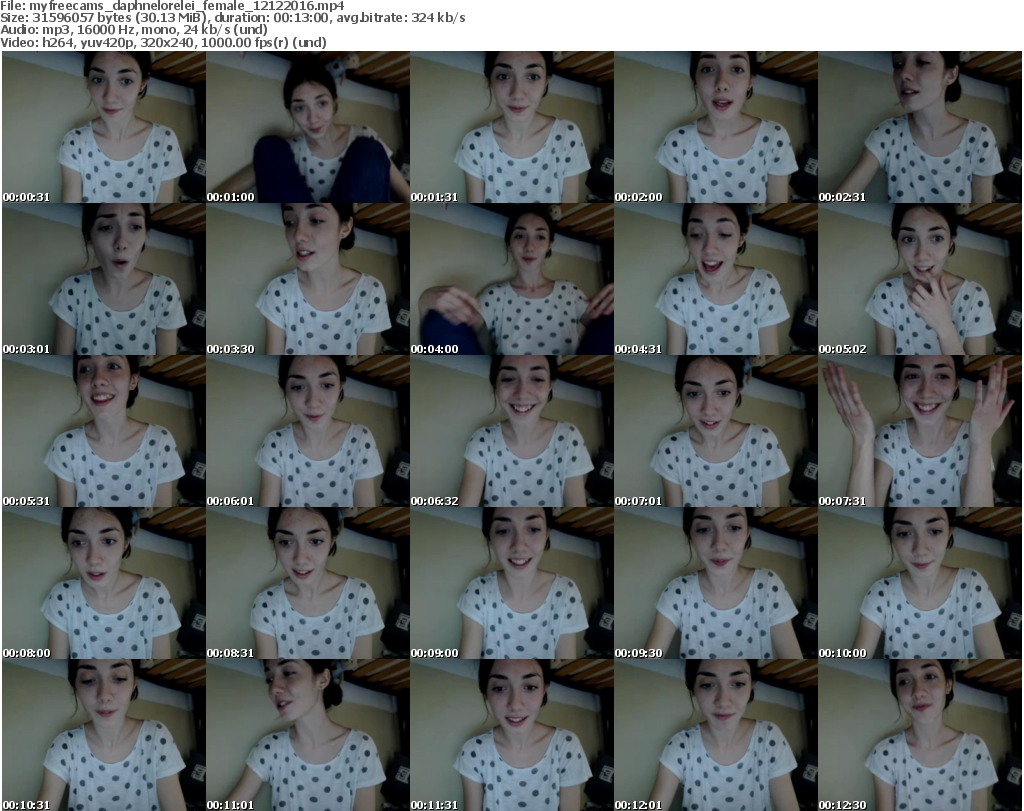Select the thumbnail stamped 00:06:01

point(308,432)
